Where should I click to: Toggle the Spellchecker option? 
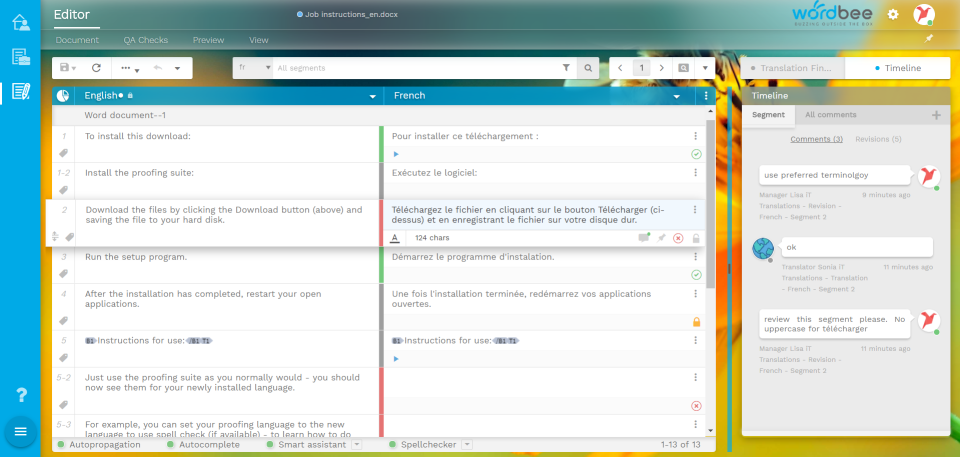[424, 444]
